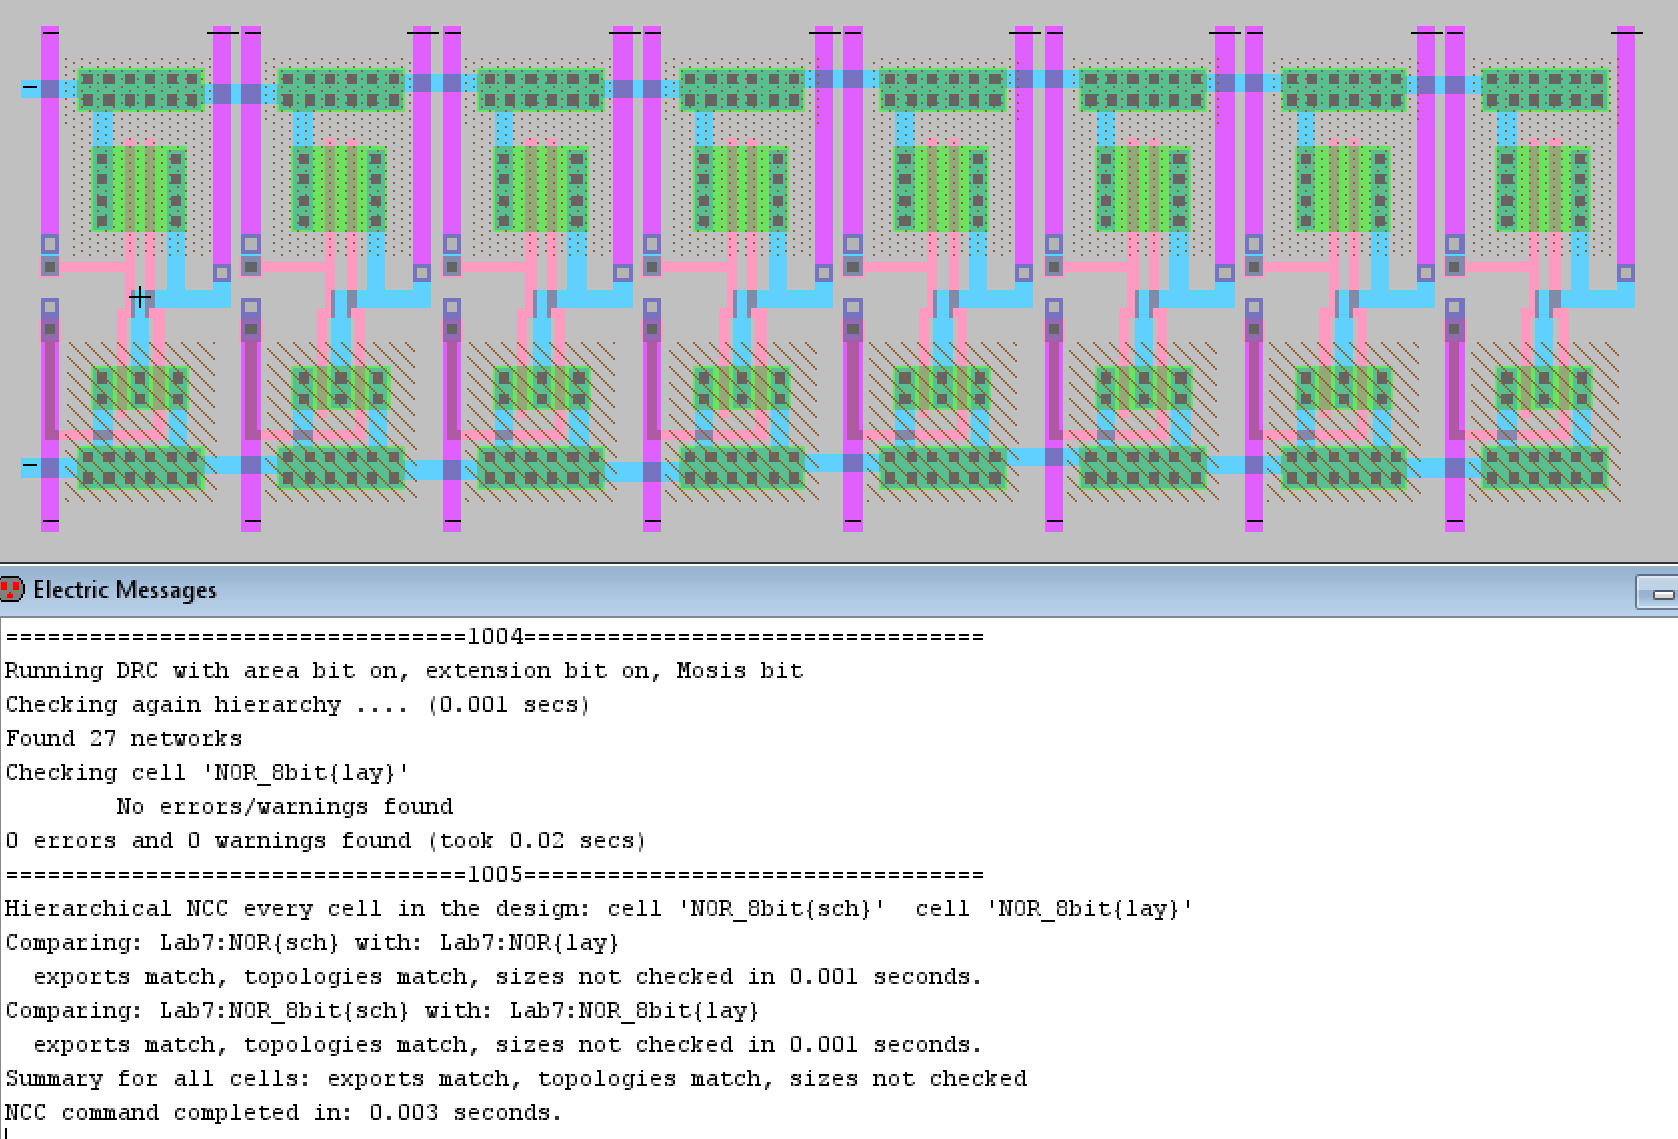The image size is (1678, 1139).
Task: Click the 'Found 27 networks' message line
Action: pyautogui.click(x=124, y=739)
